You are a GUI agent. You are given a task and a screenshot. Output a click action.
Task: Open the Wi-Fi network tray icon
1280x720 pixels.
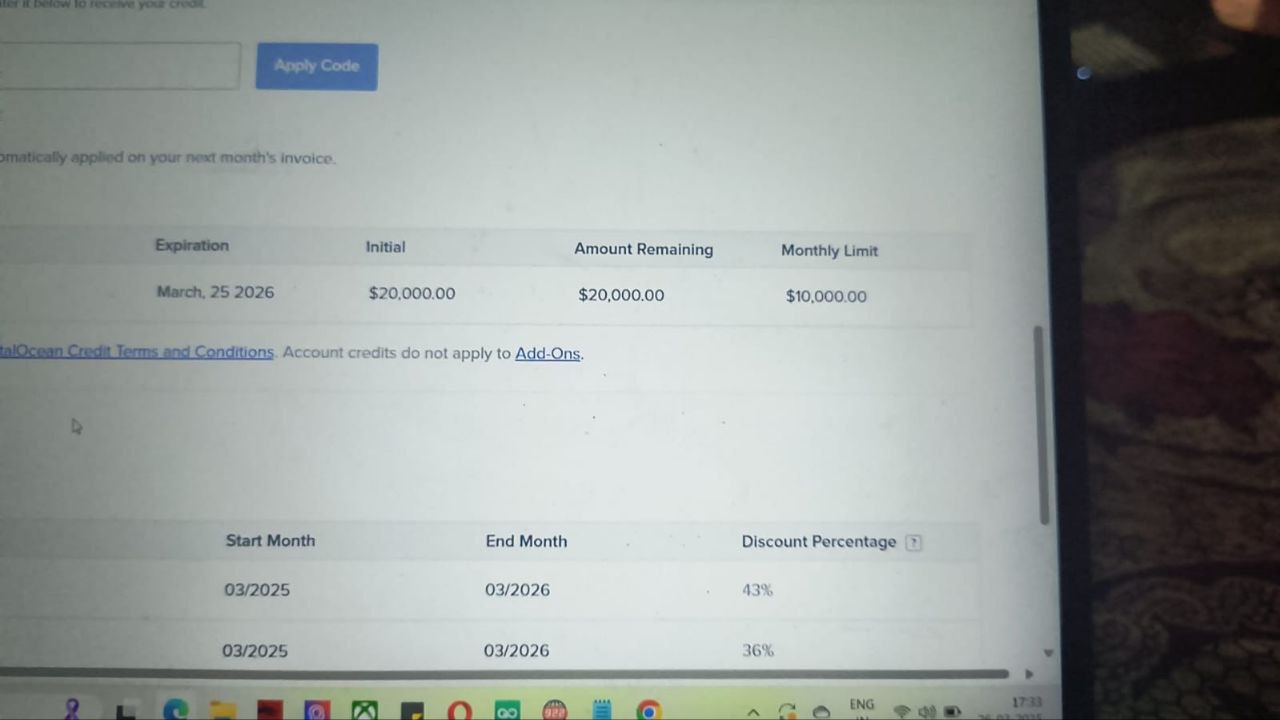901,712
